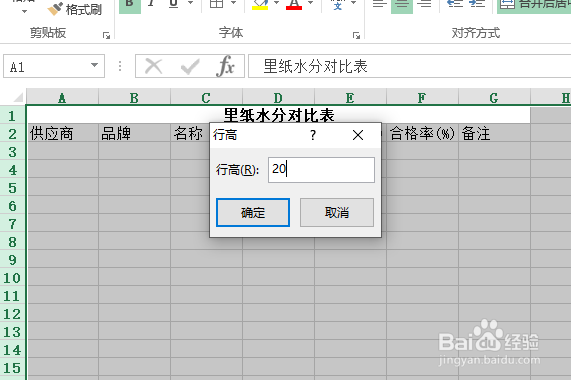Select column E header

tap(350, 98)
